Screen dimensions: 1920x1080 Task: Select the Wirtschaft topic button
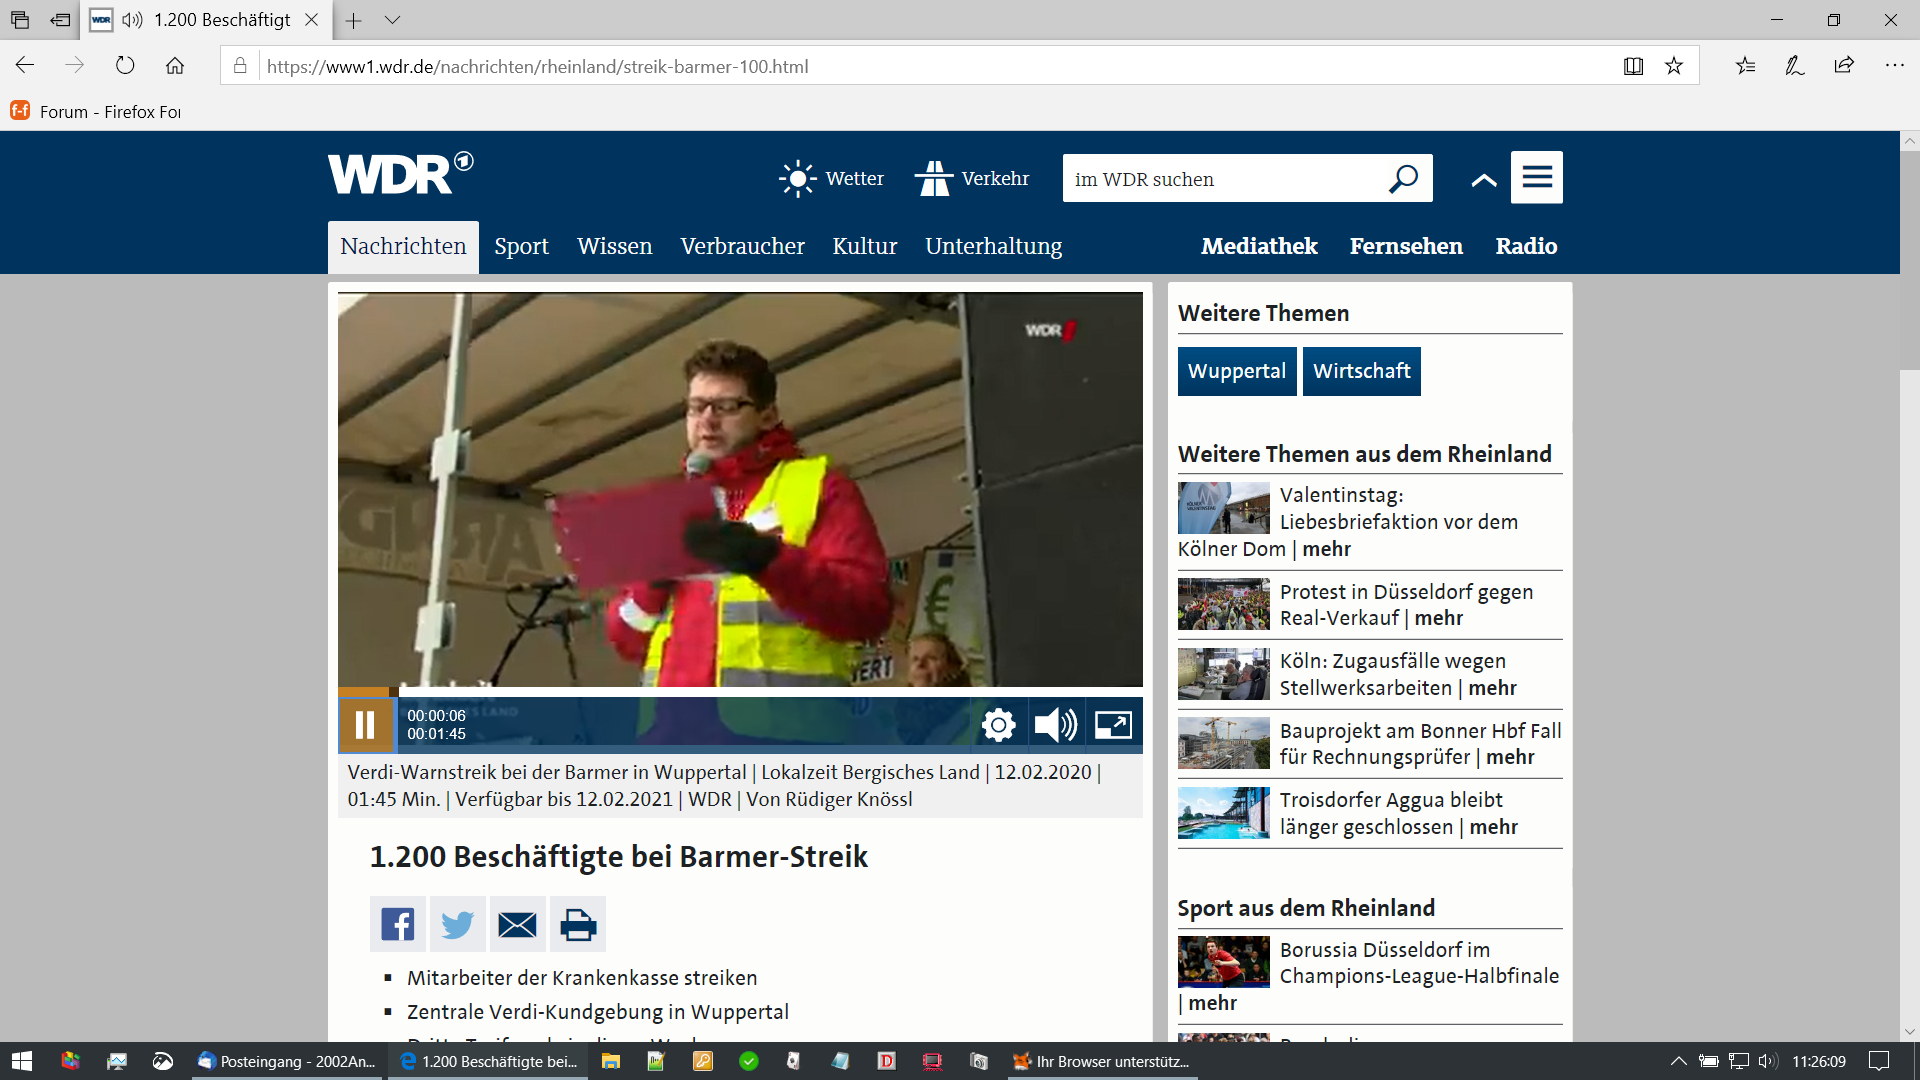(1361, 371)
